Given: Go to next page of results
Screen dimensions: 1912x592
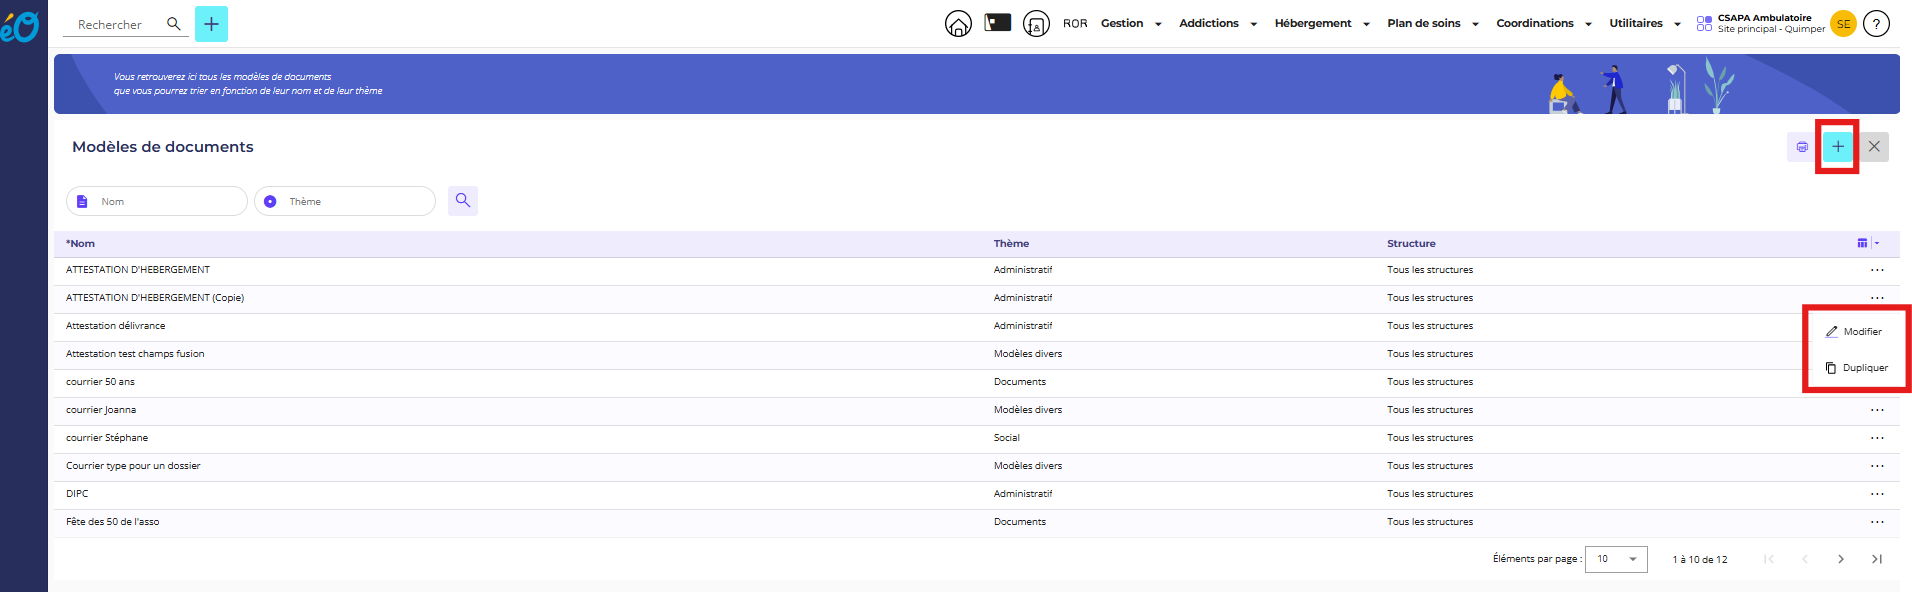Looking at the screenshot, I should (x=1841, y=559).
